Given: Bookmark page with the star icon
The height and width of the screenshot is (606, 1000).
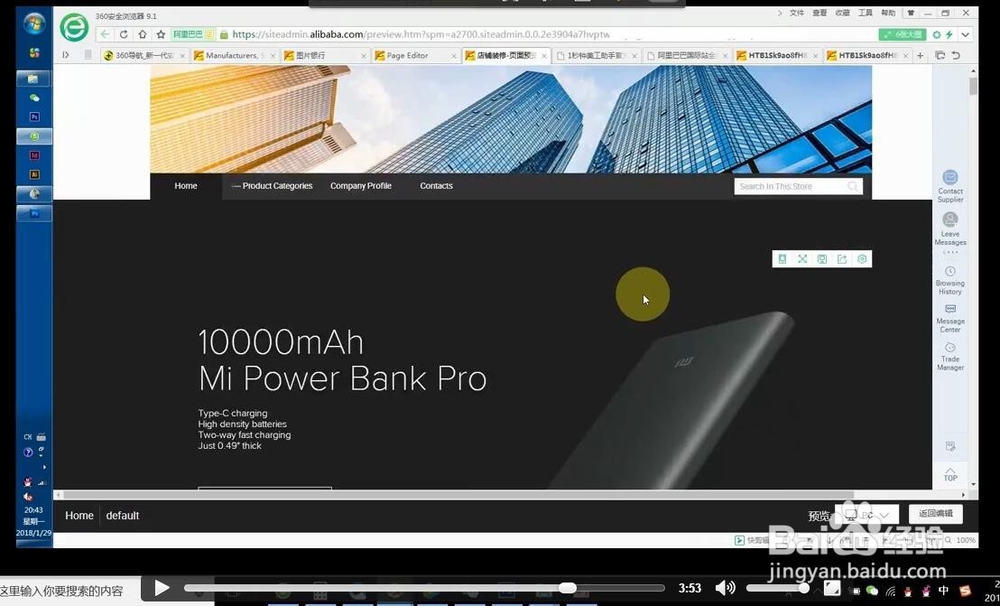Looking at the screenshot, I should tap(161, 34).
